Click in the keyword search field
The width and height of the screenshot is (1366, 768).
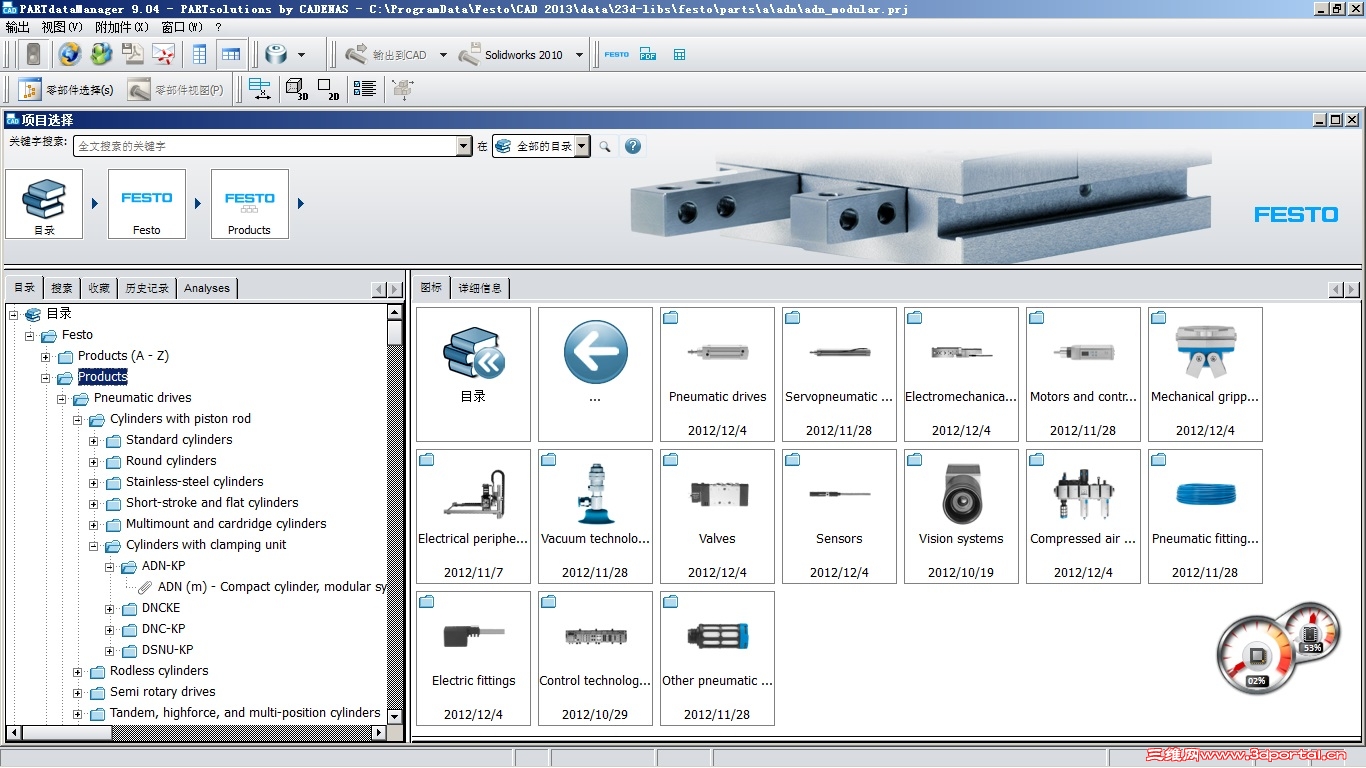[265, 146]
